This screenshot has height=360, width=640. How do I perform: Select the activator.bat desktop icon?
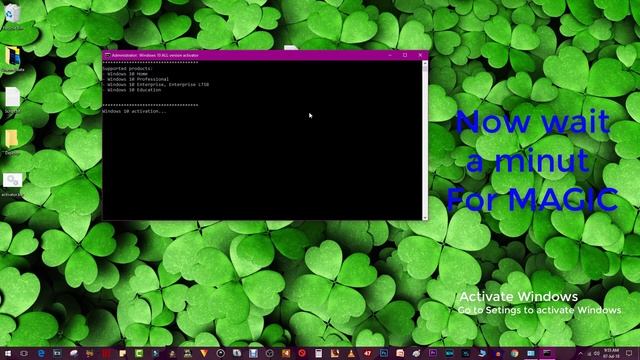pos(12,184)
